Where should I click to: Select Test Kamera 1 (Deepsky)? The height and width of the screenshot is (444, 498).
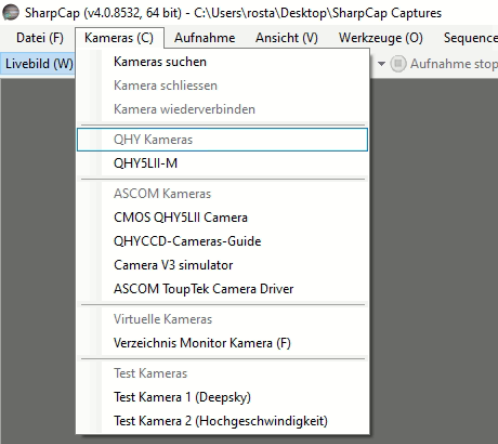point(222,397)
